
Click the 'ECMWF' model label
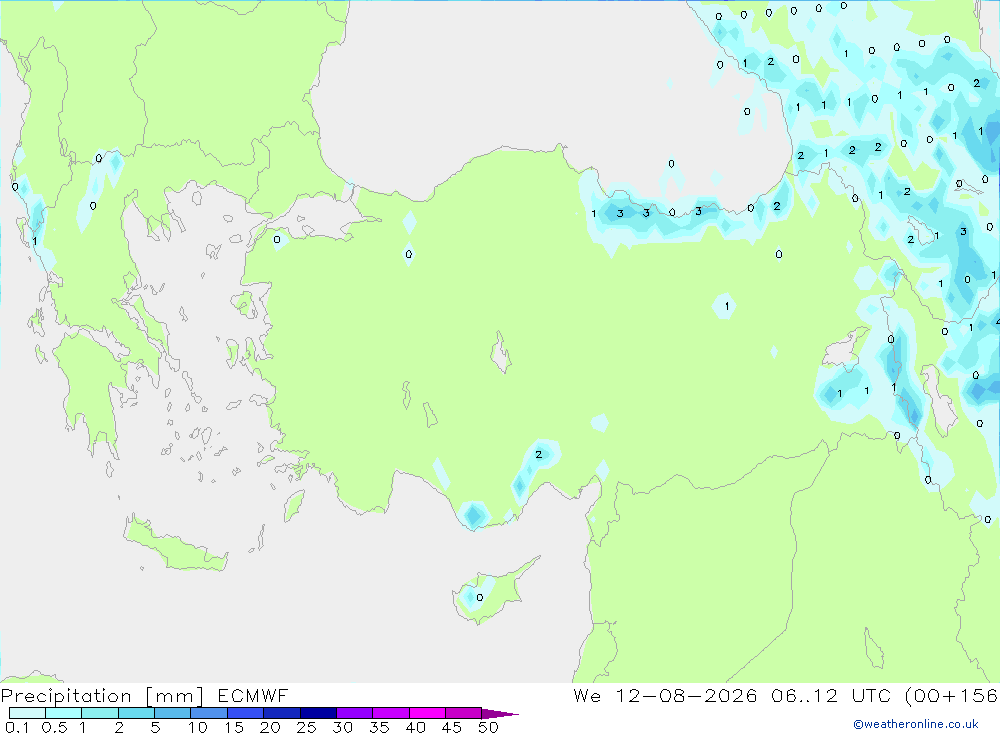point(253,695)
